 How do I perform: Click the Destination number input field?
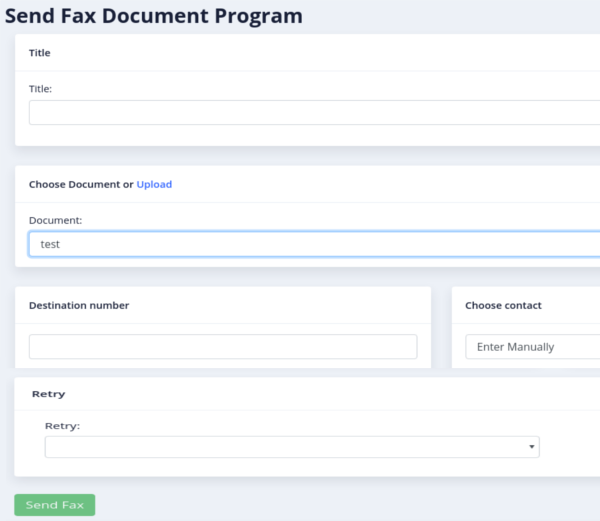click(x=223, y=347)
